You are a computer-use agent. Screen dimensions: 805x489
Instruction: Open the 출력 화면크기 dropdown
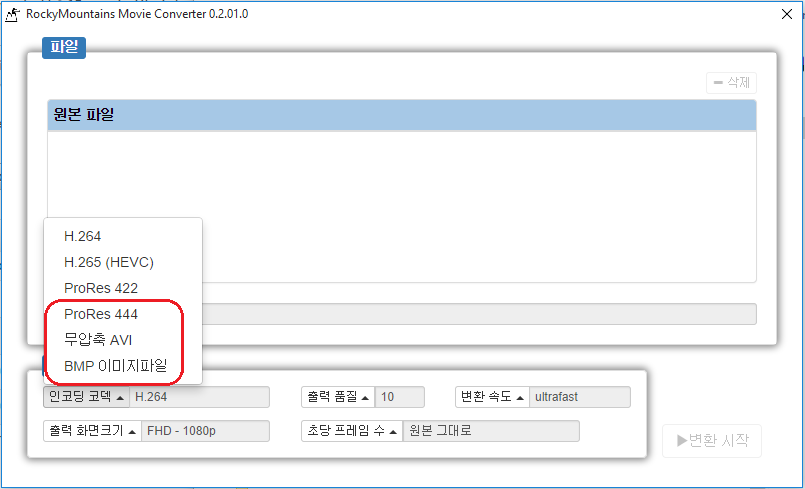click(x=91, y=431)
